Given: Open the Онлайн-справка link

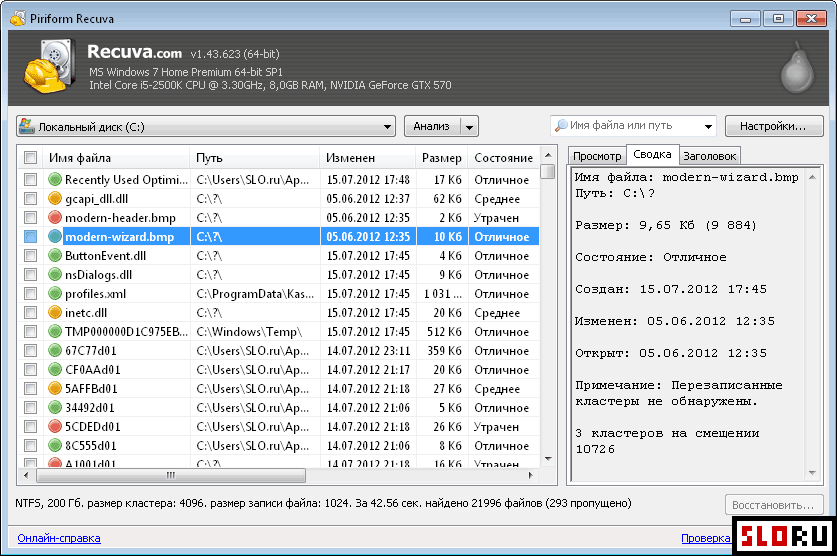Looking at the screenshot, I should 59,538.
